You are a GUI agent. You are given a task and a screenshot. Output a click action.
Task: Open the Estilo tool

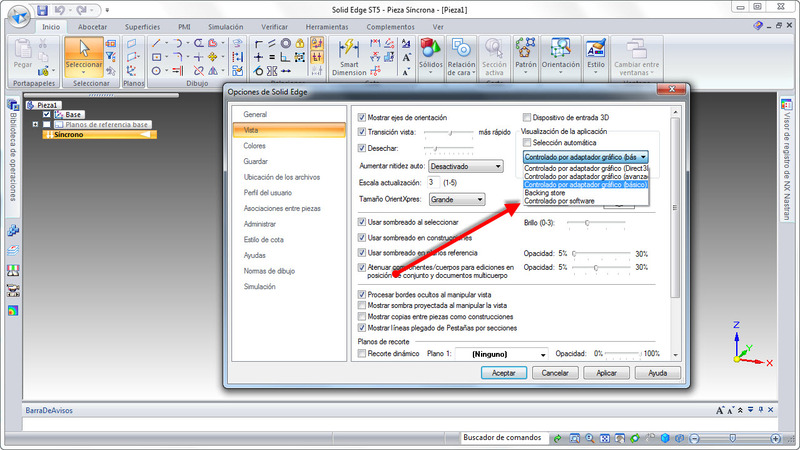point(595,56)
